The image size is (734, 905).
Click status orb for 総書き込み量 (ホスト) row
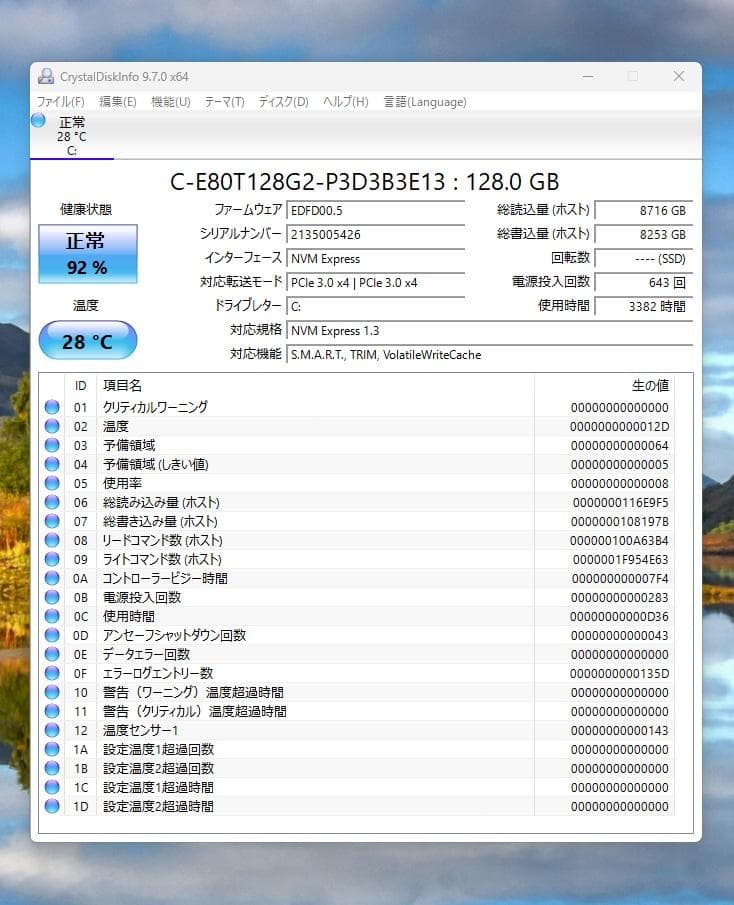[52, 521]
